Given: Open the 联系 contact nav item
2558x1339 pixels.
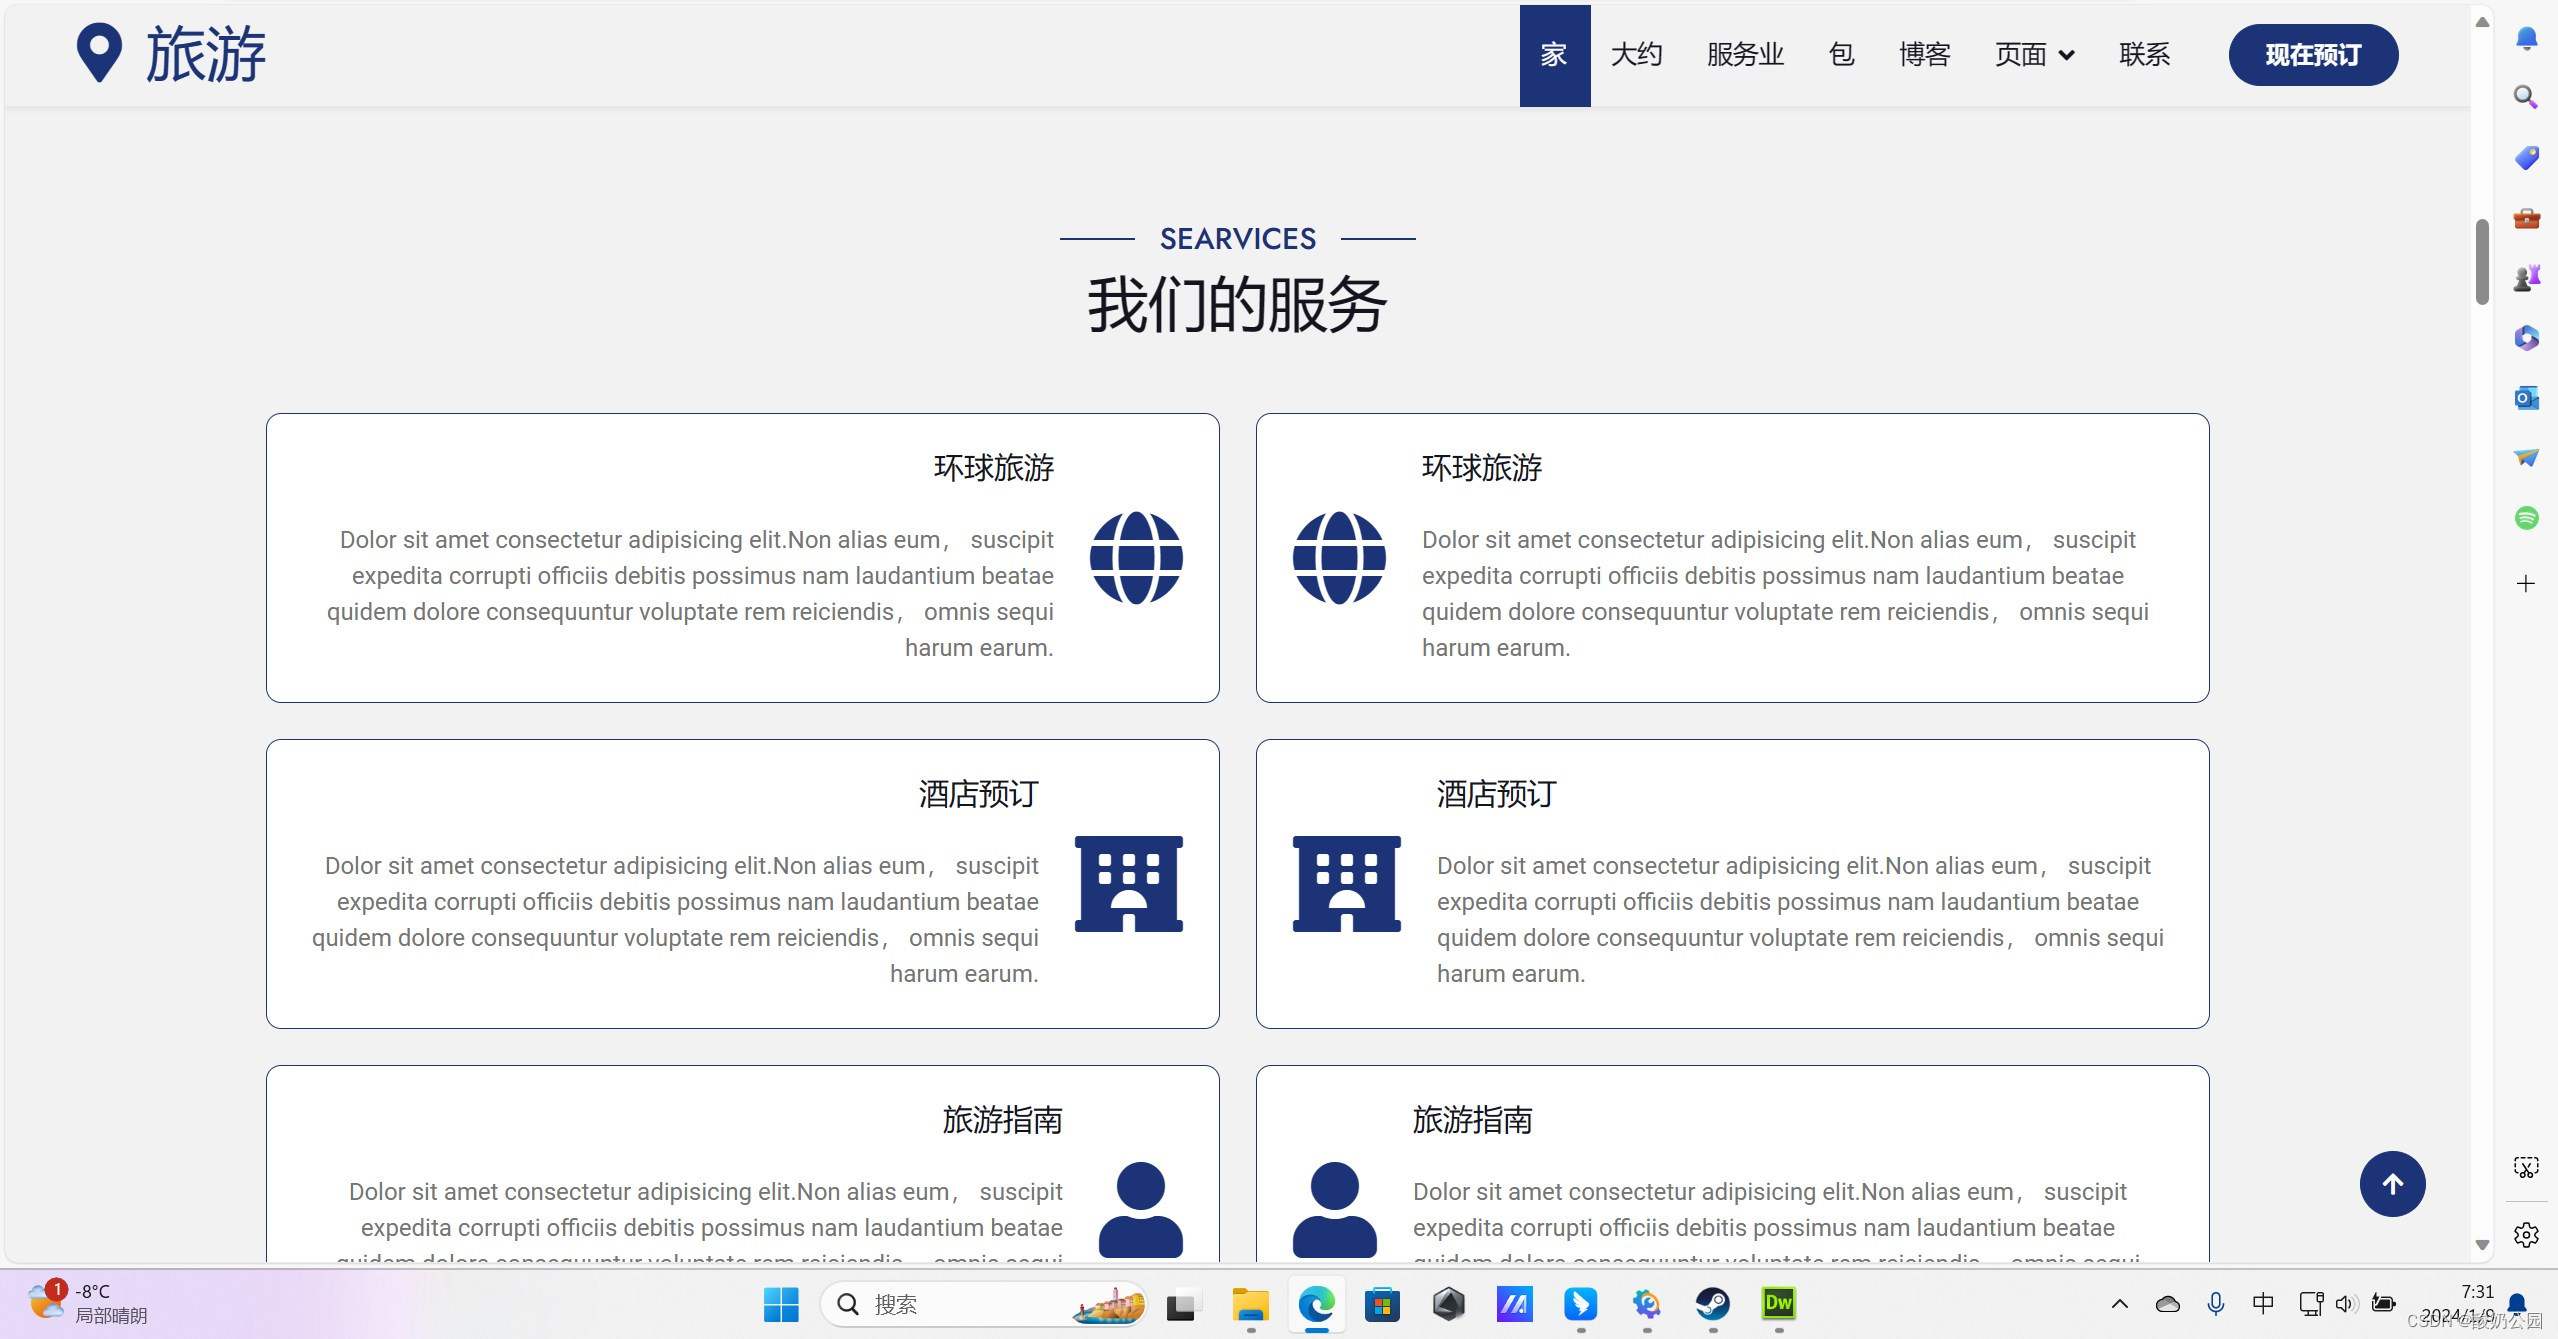Looking at the screenshot, I should tap(2144, 54).
